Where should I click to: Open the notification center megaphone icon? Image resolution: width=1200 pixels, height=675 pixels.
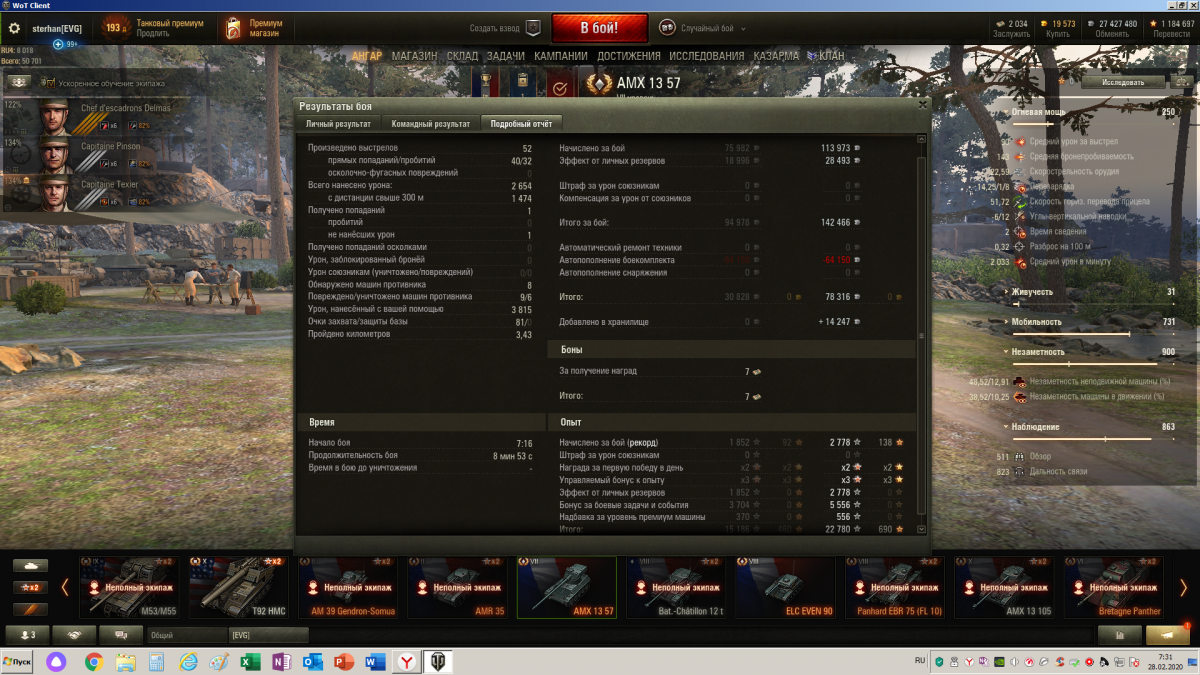tap(1167, 634)
